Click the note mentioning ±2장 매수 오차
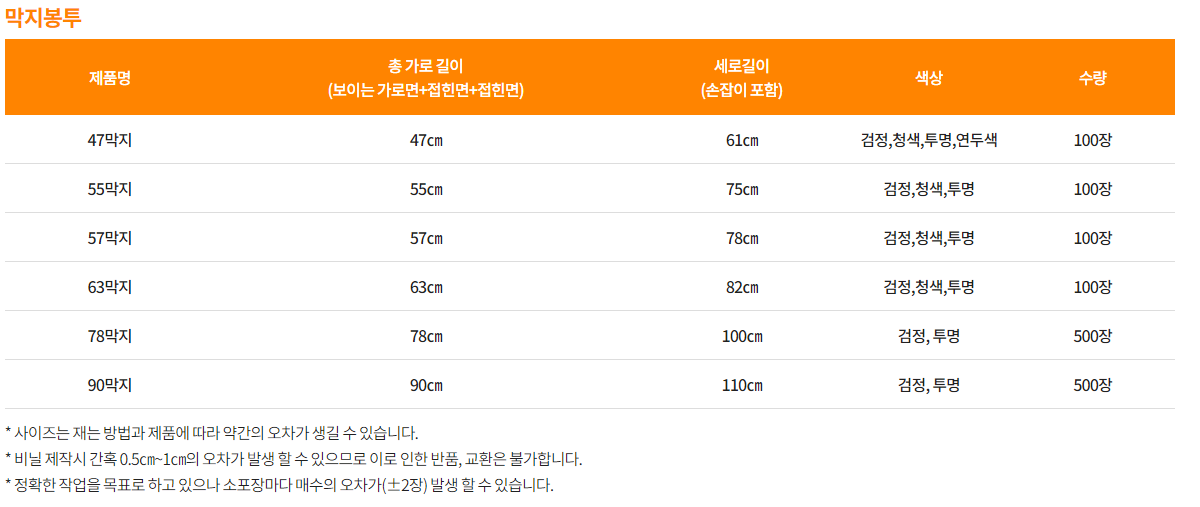1200x507 pixels. 280,485
